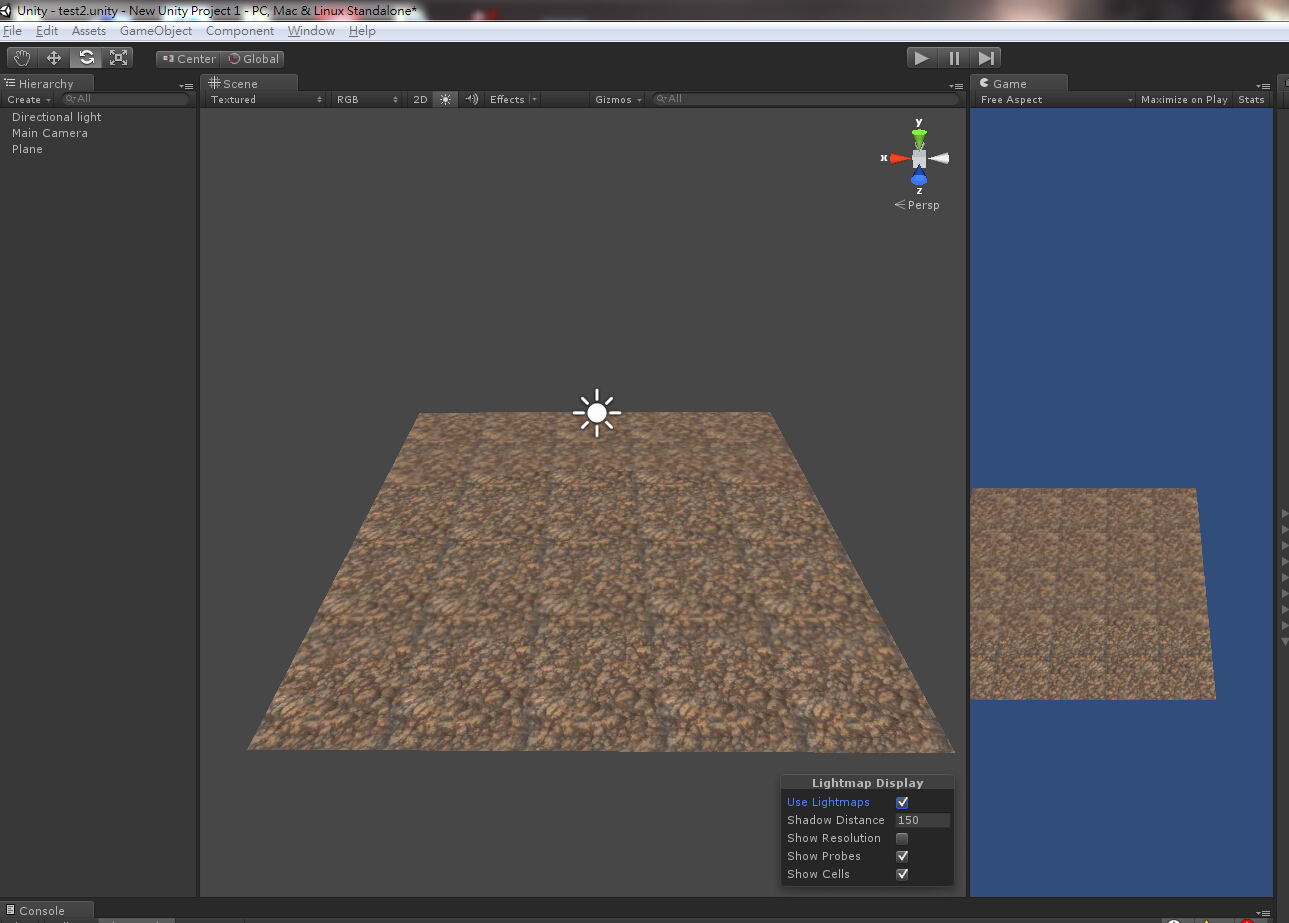Open the GameObject menu
The width and height of the screenshot is (1289, 923).
156,31
